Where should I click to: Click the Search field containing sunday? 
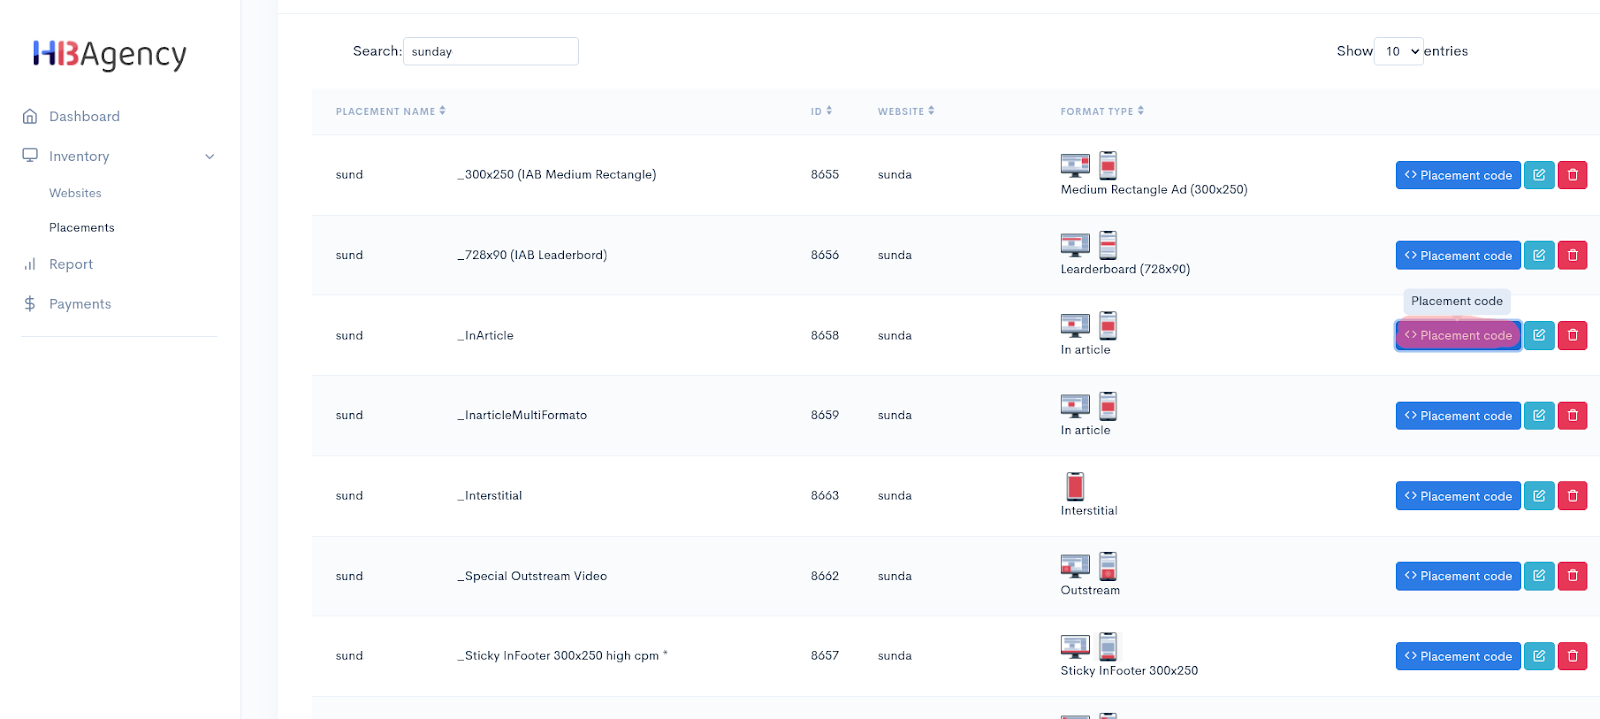pos(491,51)
